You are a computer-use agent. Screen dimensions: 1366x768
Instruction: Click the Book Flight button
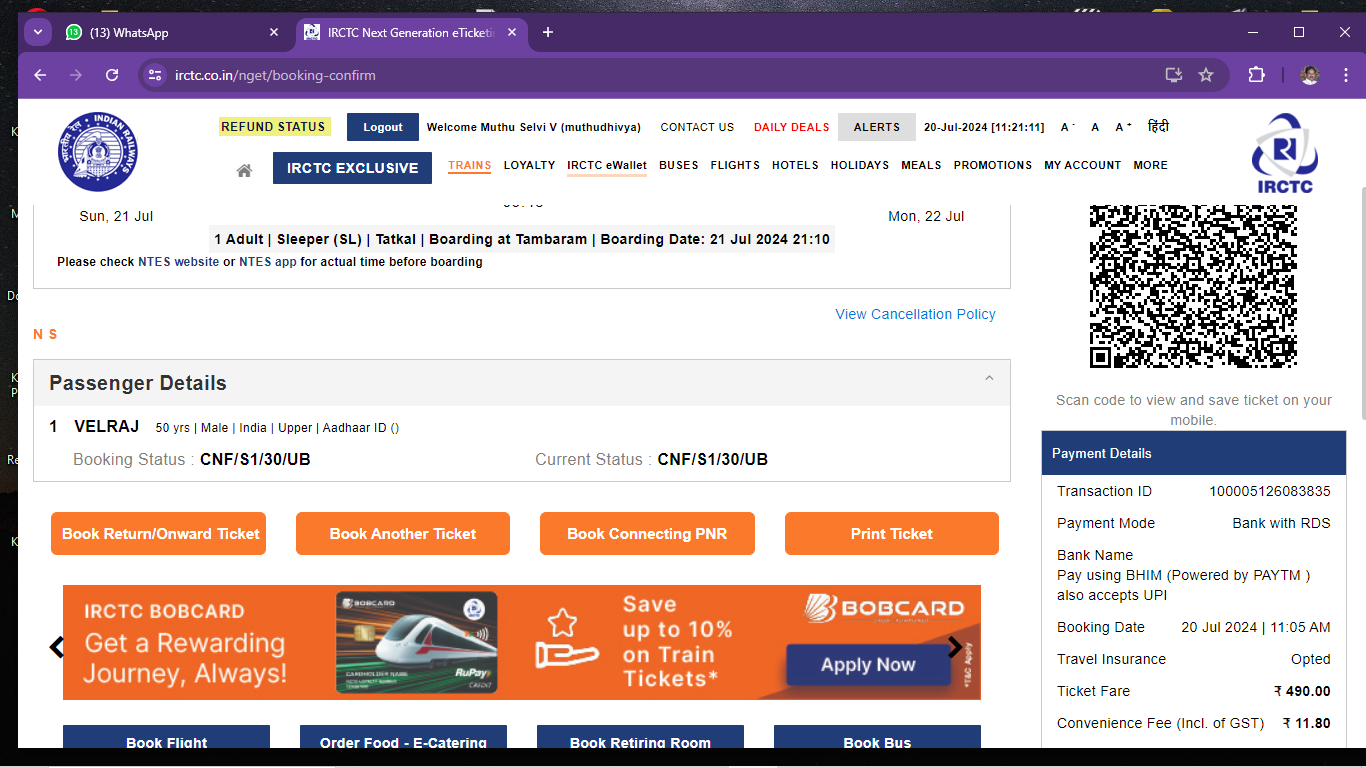tap(166, 737)
